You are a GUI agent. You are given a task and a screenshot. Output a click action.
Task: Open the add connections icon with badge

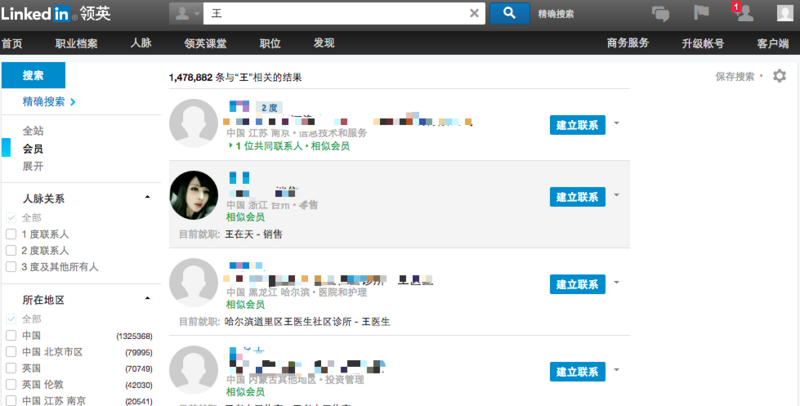742,12
